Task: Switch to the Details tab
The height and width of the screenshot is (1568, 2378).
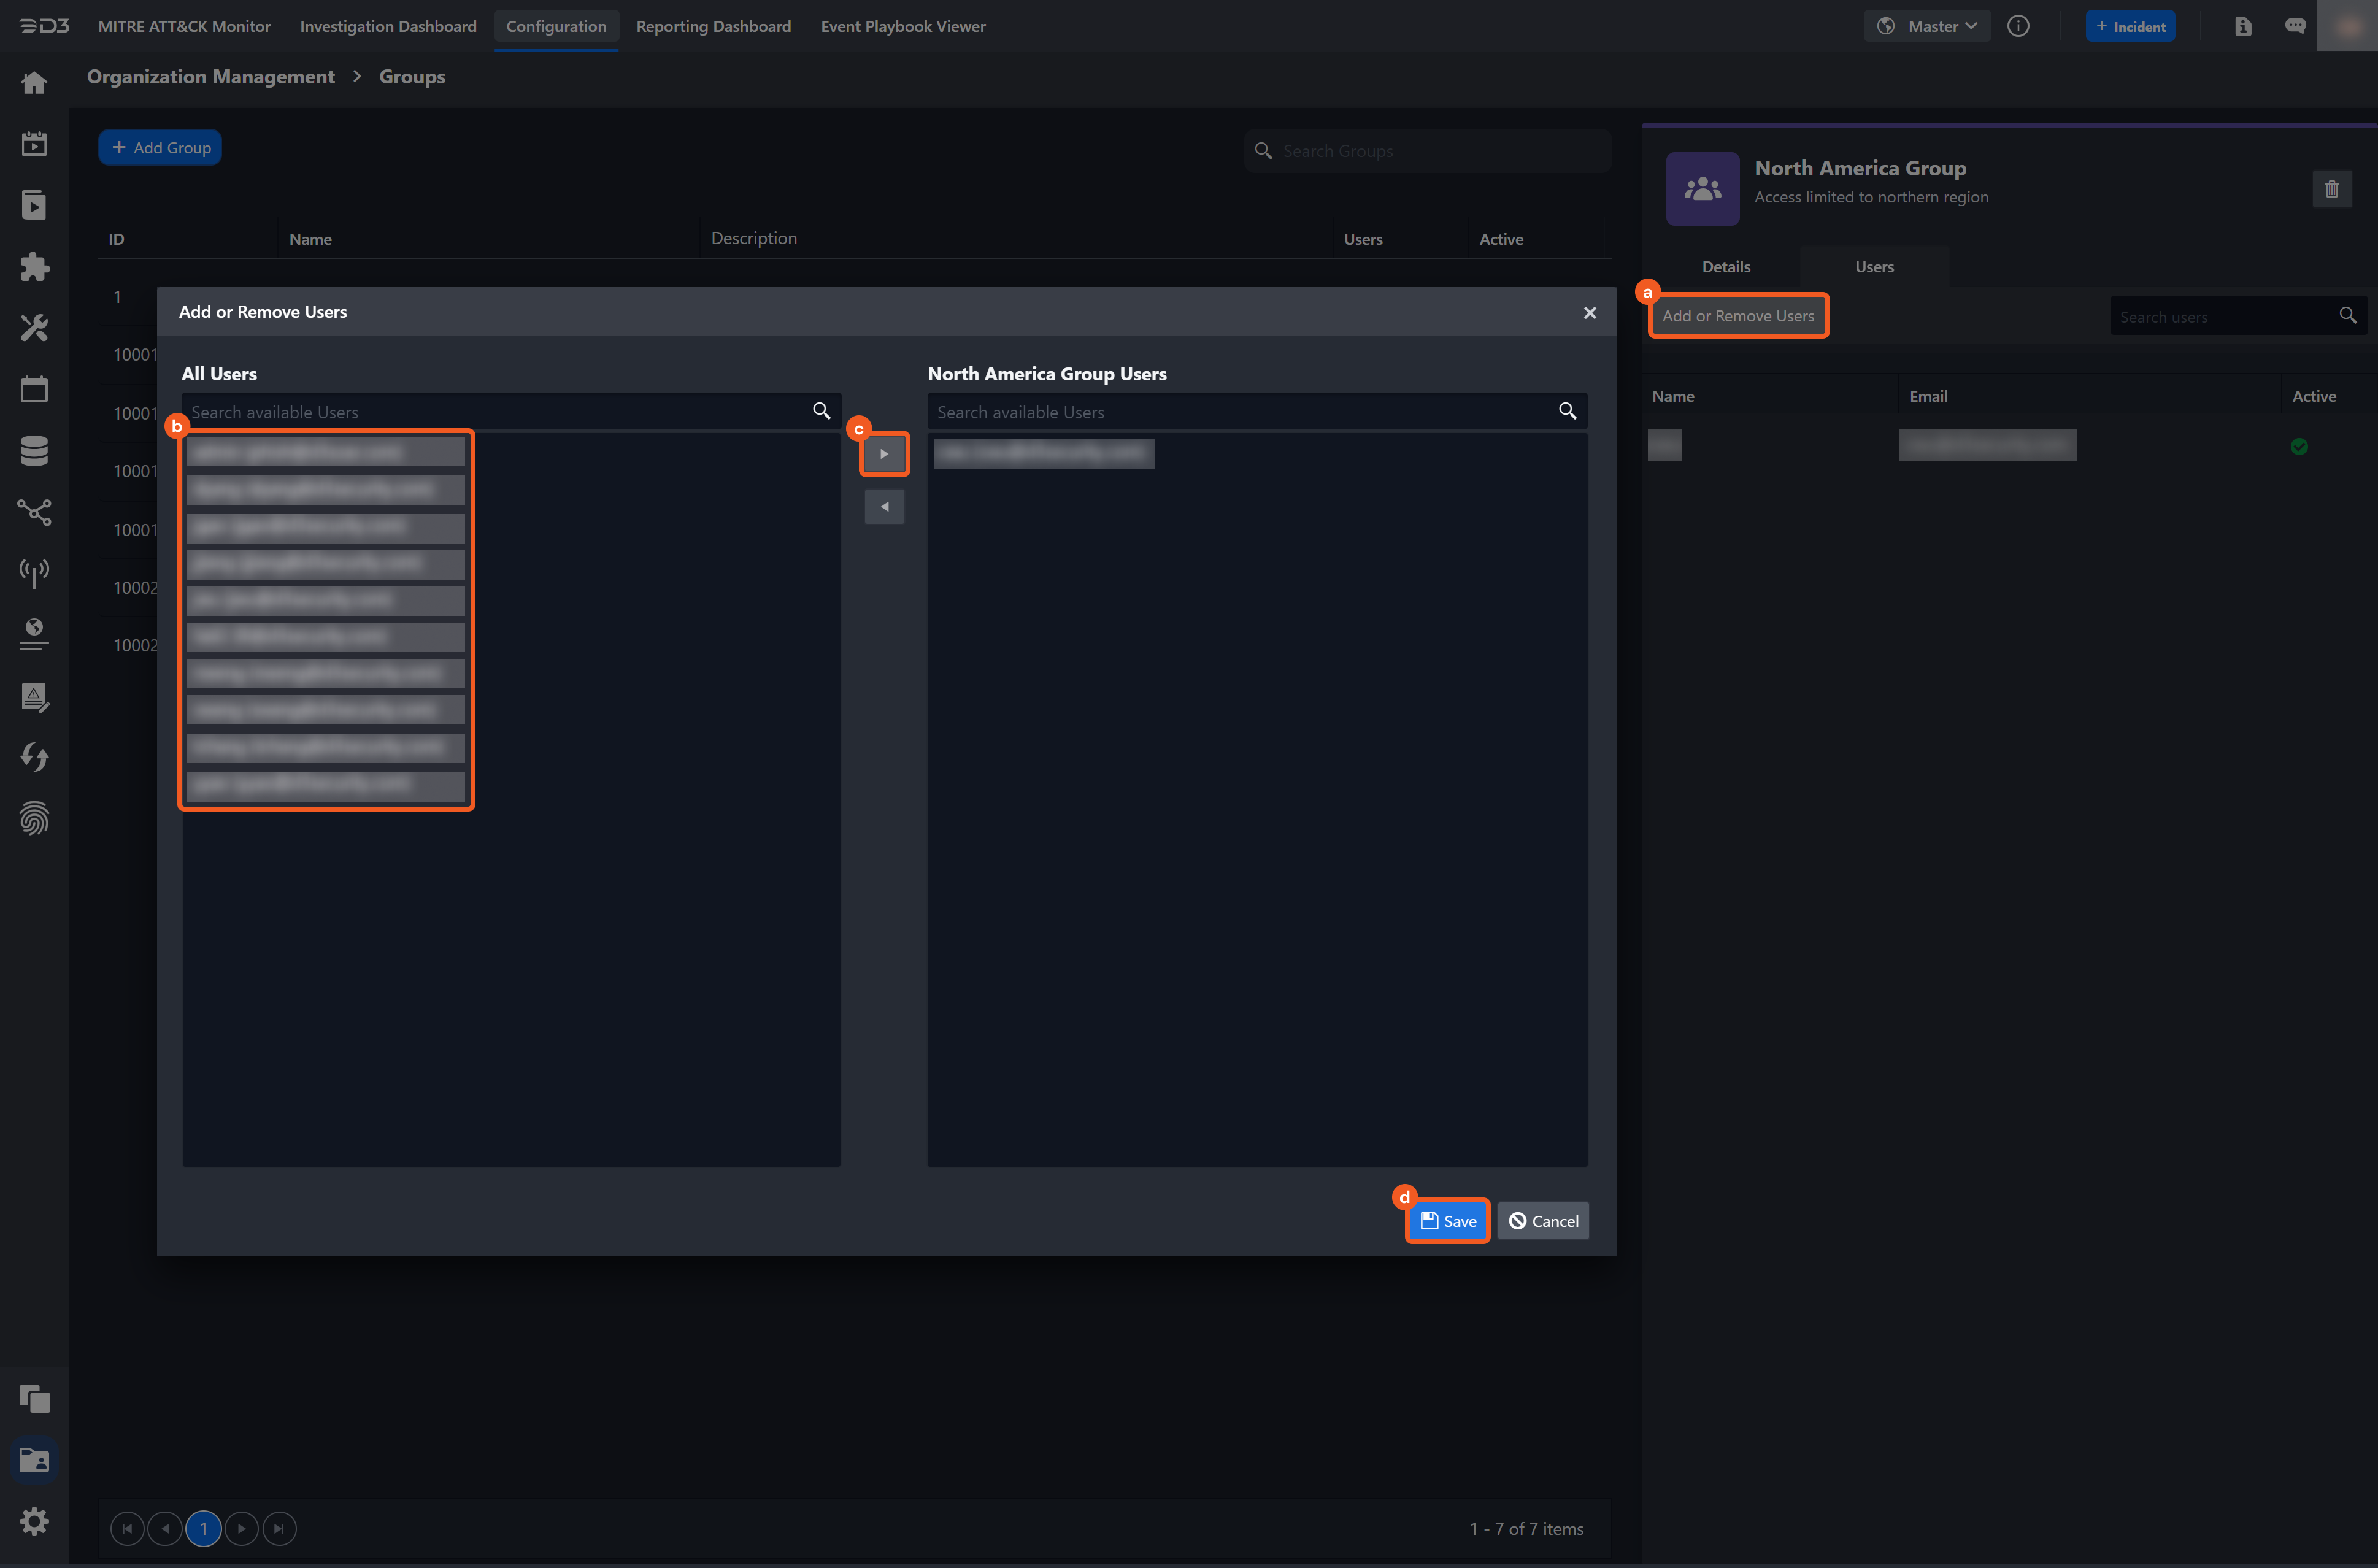Action: pyautogui.click(x=1725, y=267)
